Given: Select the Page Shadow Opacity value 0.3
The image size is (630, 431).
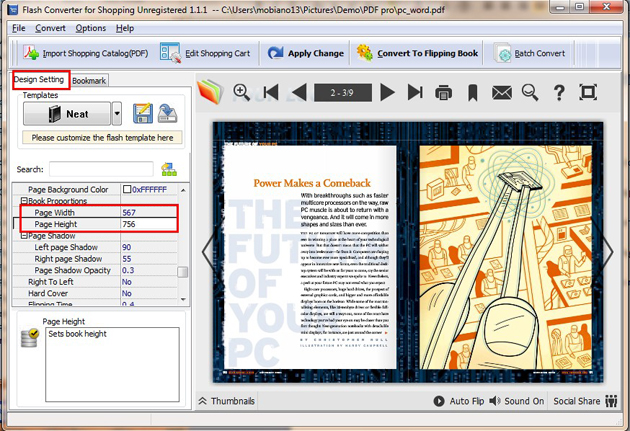Looking at the screenshot, I should 149,270.
